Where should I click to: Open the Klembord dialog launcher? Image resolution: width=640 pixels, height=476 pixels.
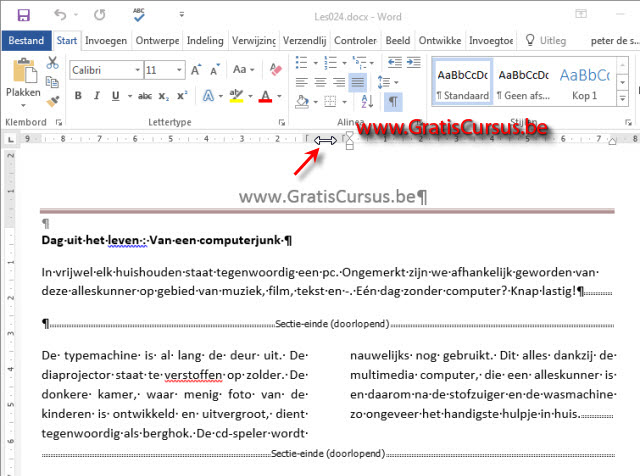coord(59,122)
